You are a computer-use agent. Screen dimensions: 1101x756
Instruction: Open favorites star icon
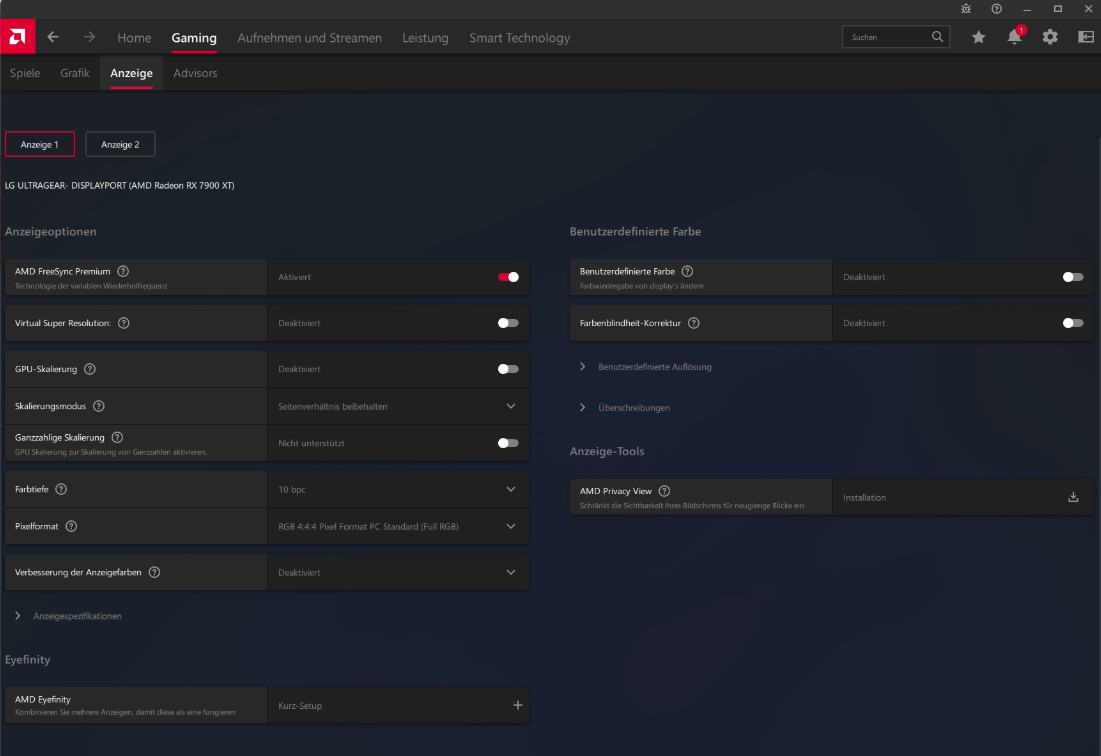coord(979,37)
